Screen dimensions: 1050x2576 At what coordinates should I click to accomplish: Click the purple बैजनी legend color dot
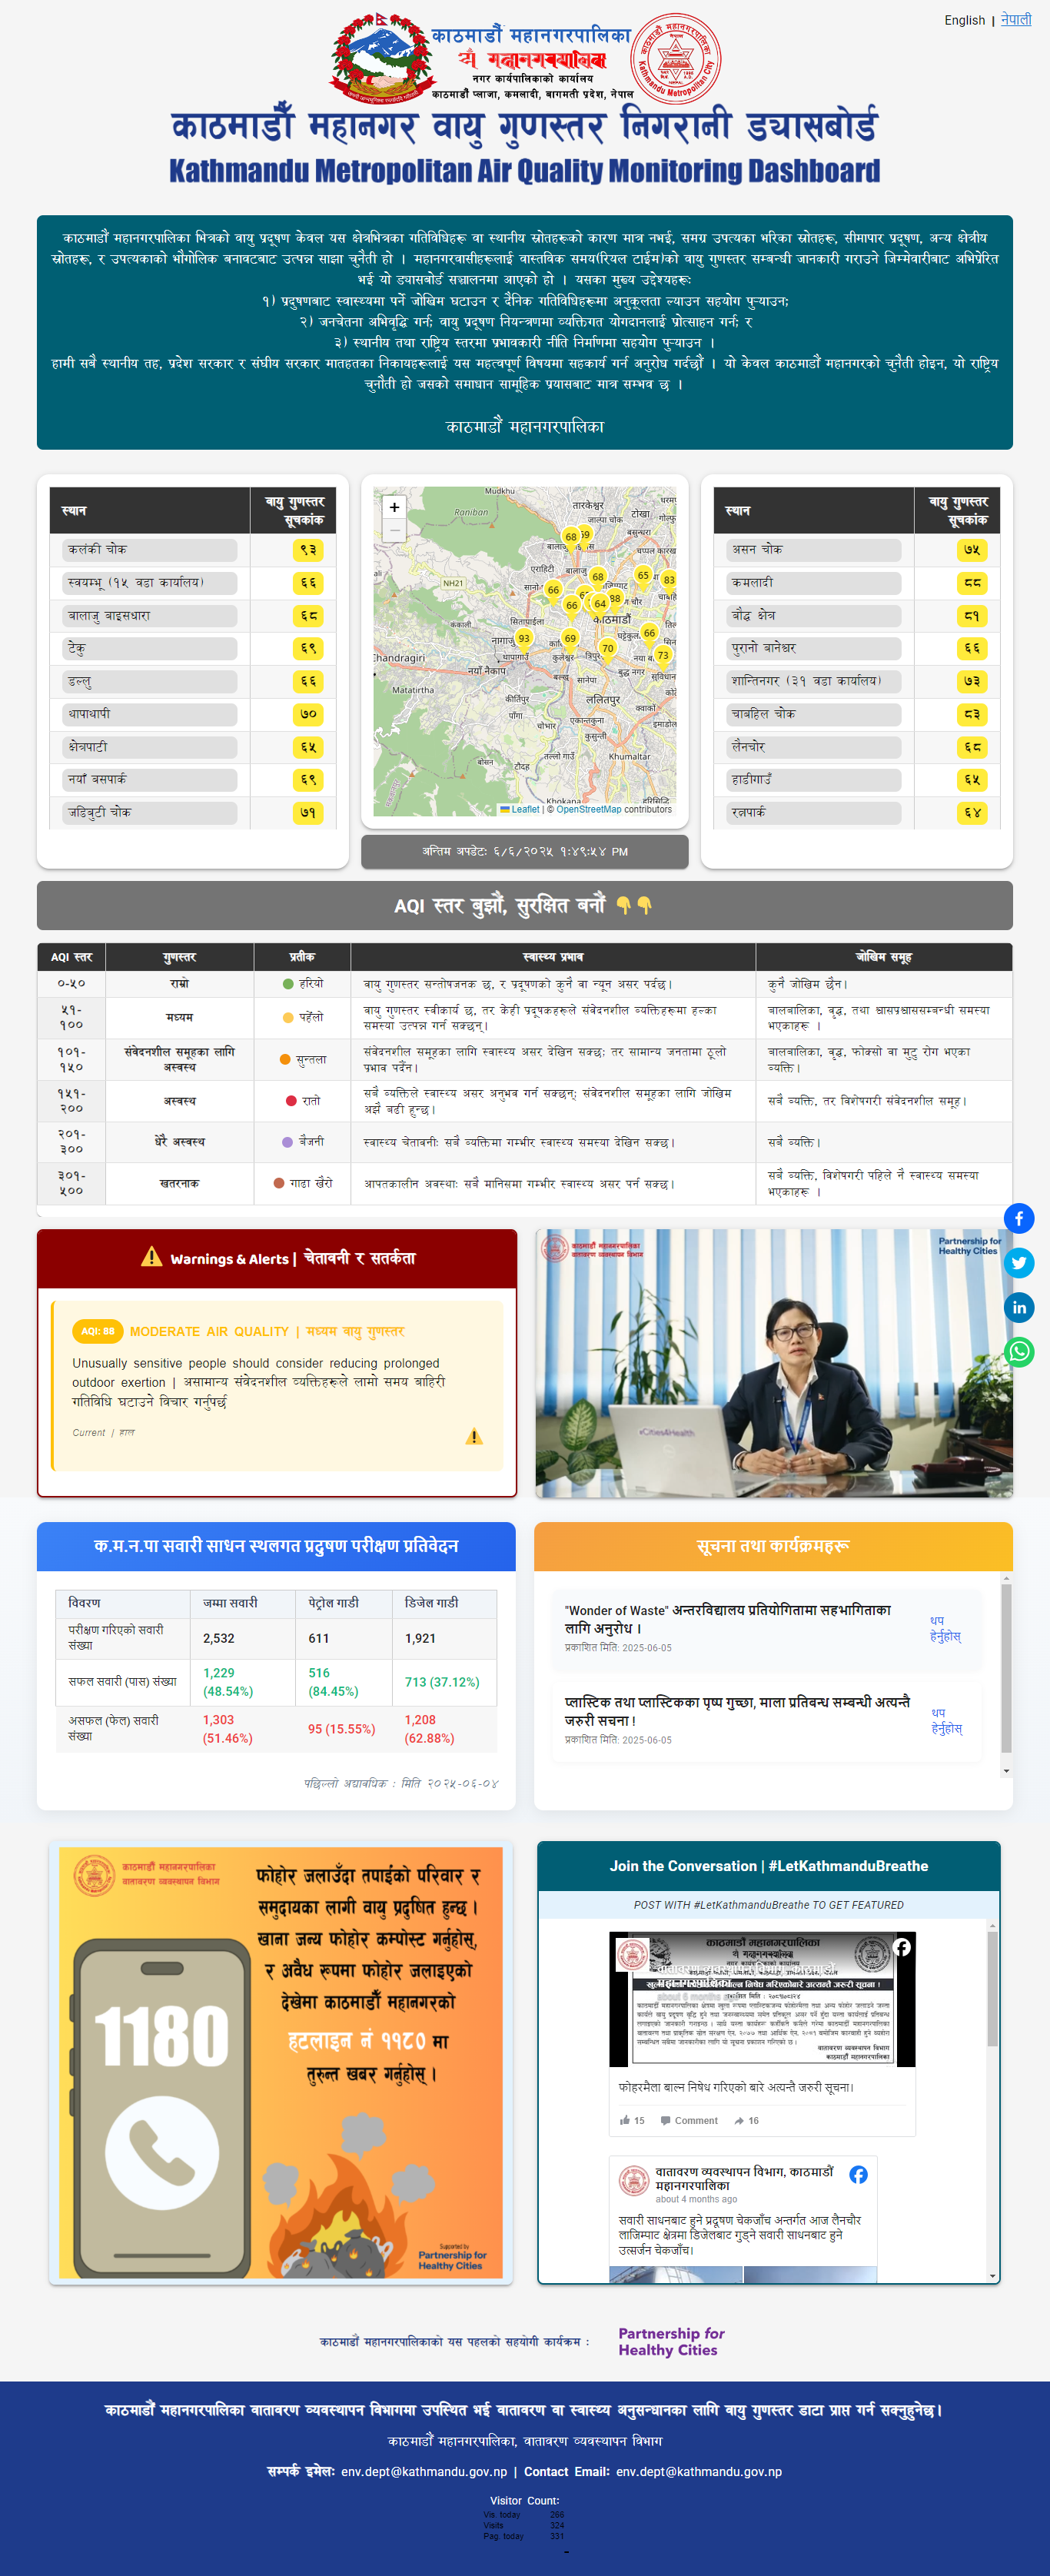[288, 1141]
